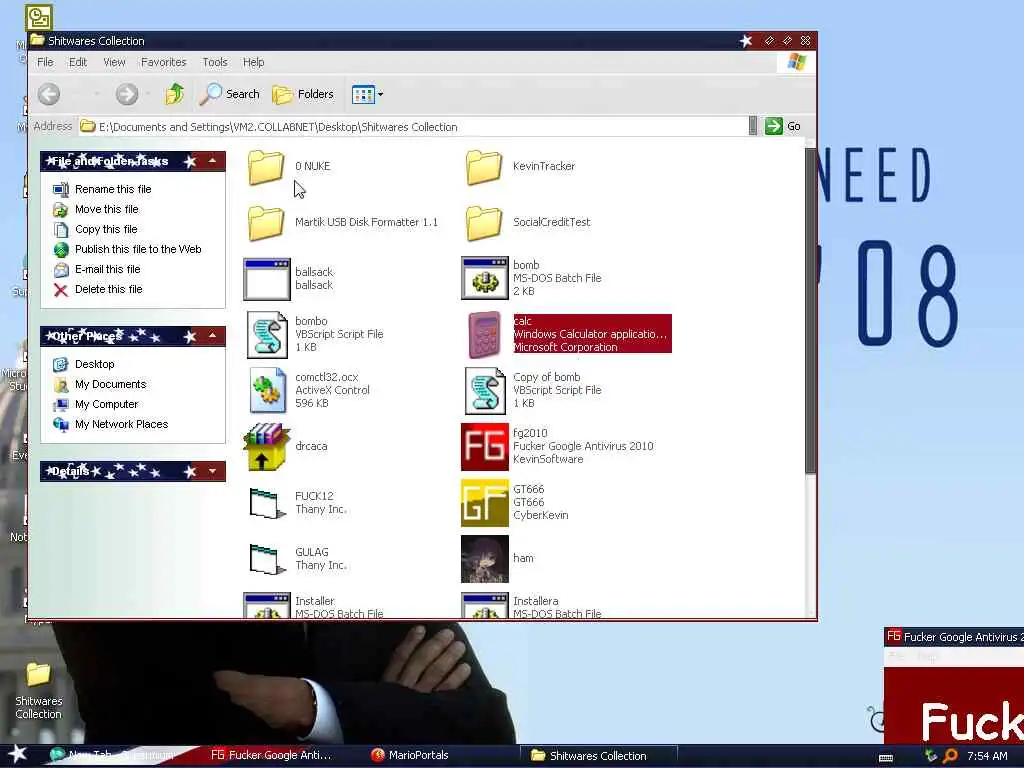Select the Copy of bomb script icon
This screenshot has height=768, width=1024.
click(485, 391)
